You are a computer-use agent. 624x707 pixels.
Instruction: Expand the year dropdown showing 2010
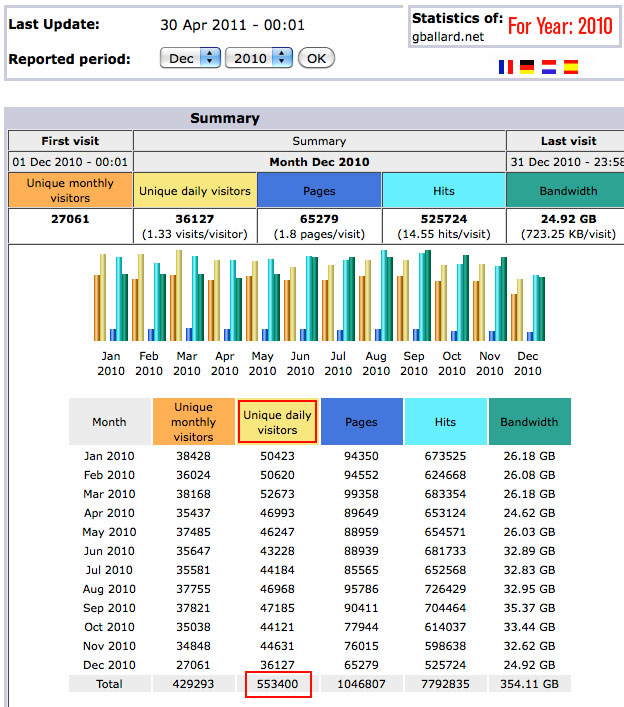(x=258, y=58)
